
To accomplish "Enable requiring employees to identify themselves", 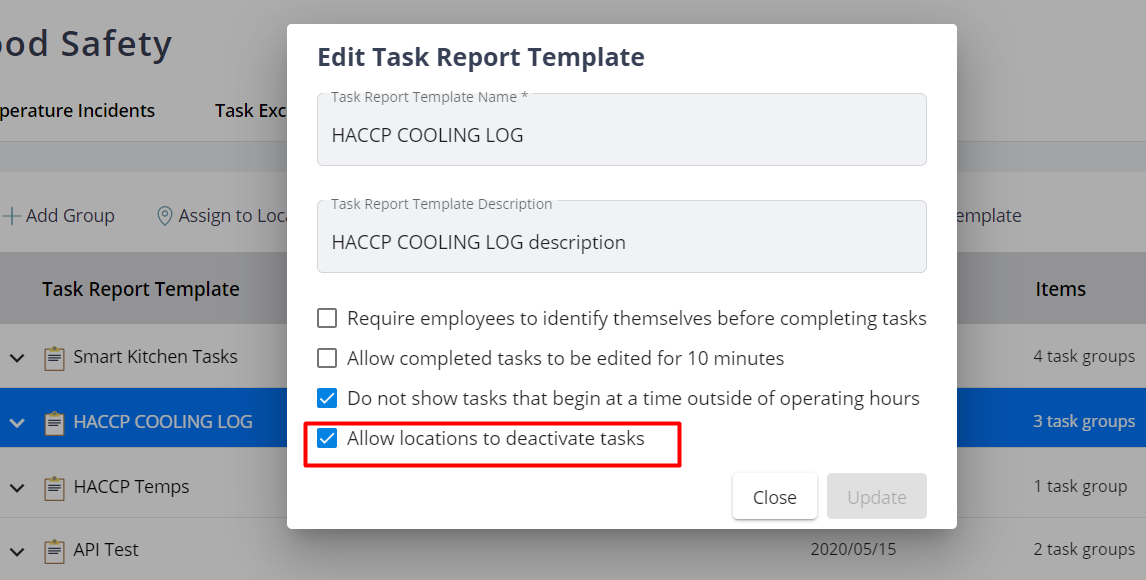I will (x=327, y=319).
